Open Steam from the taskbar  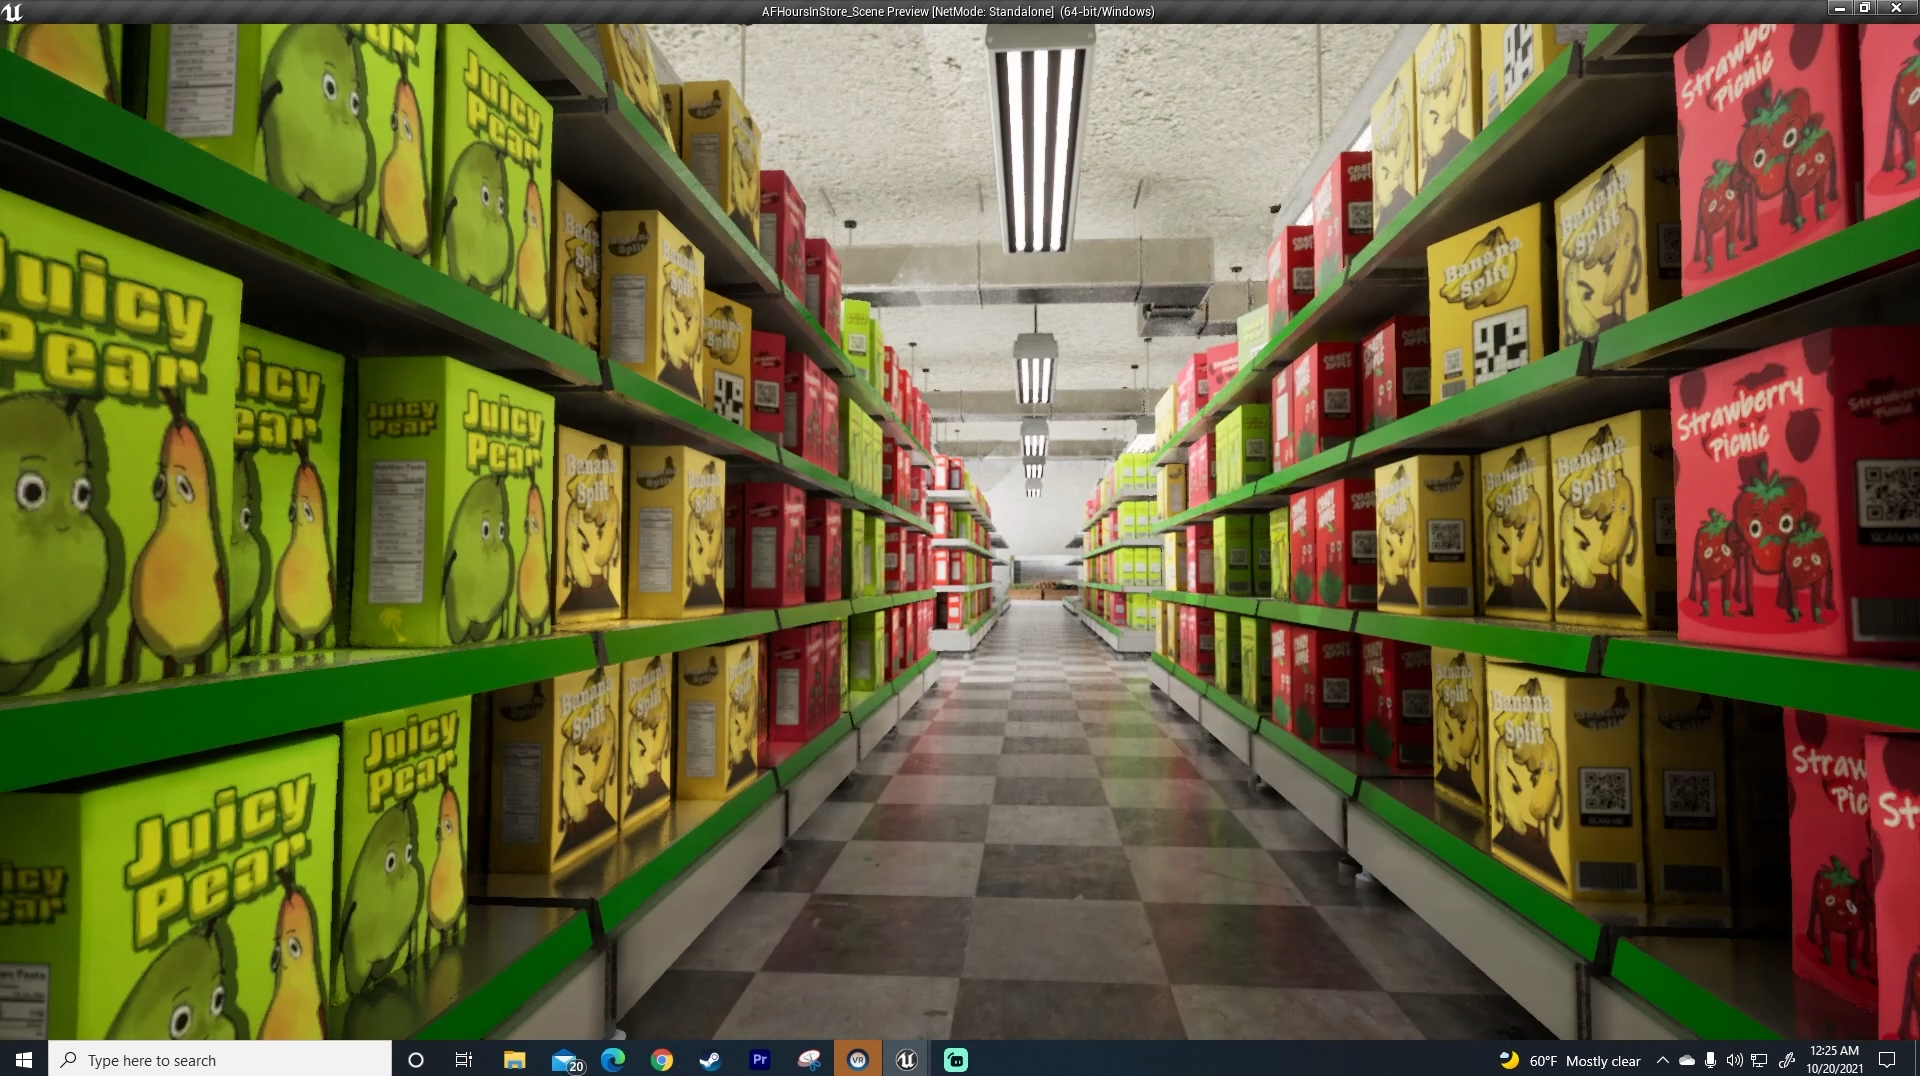[x=710, y=1060]
